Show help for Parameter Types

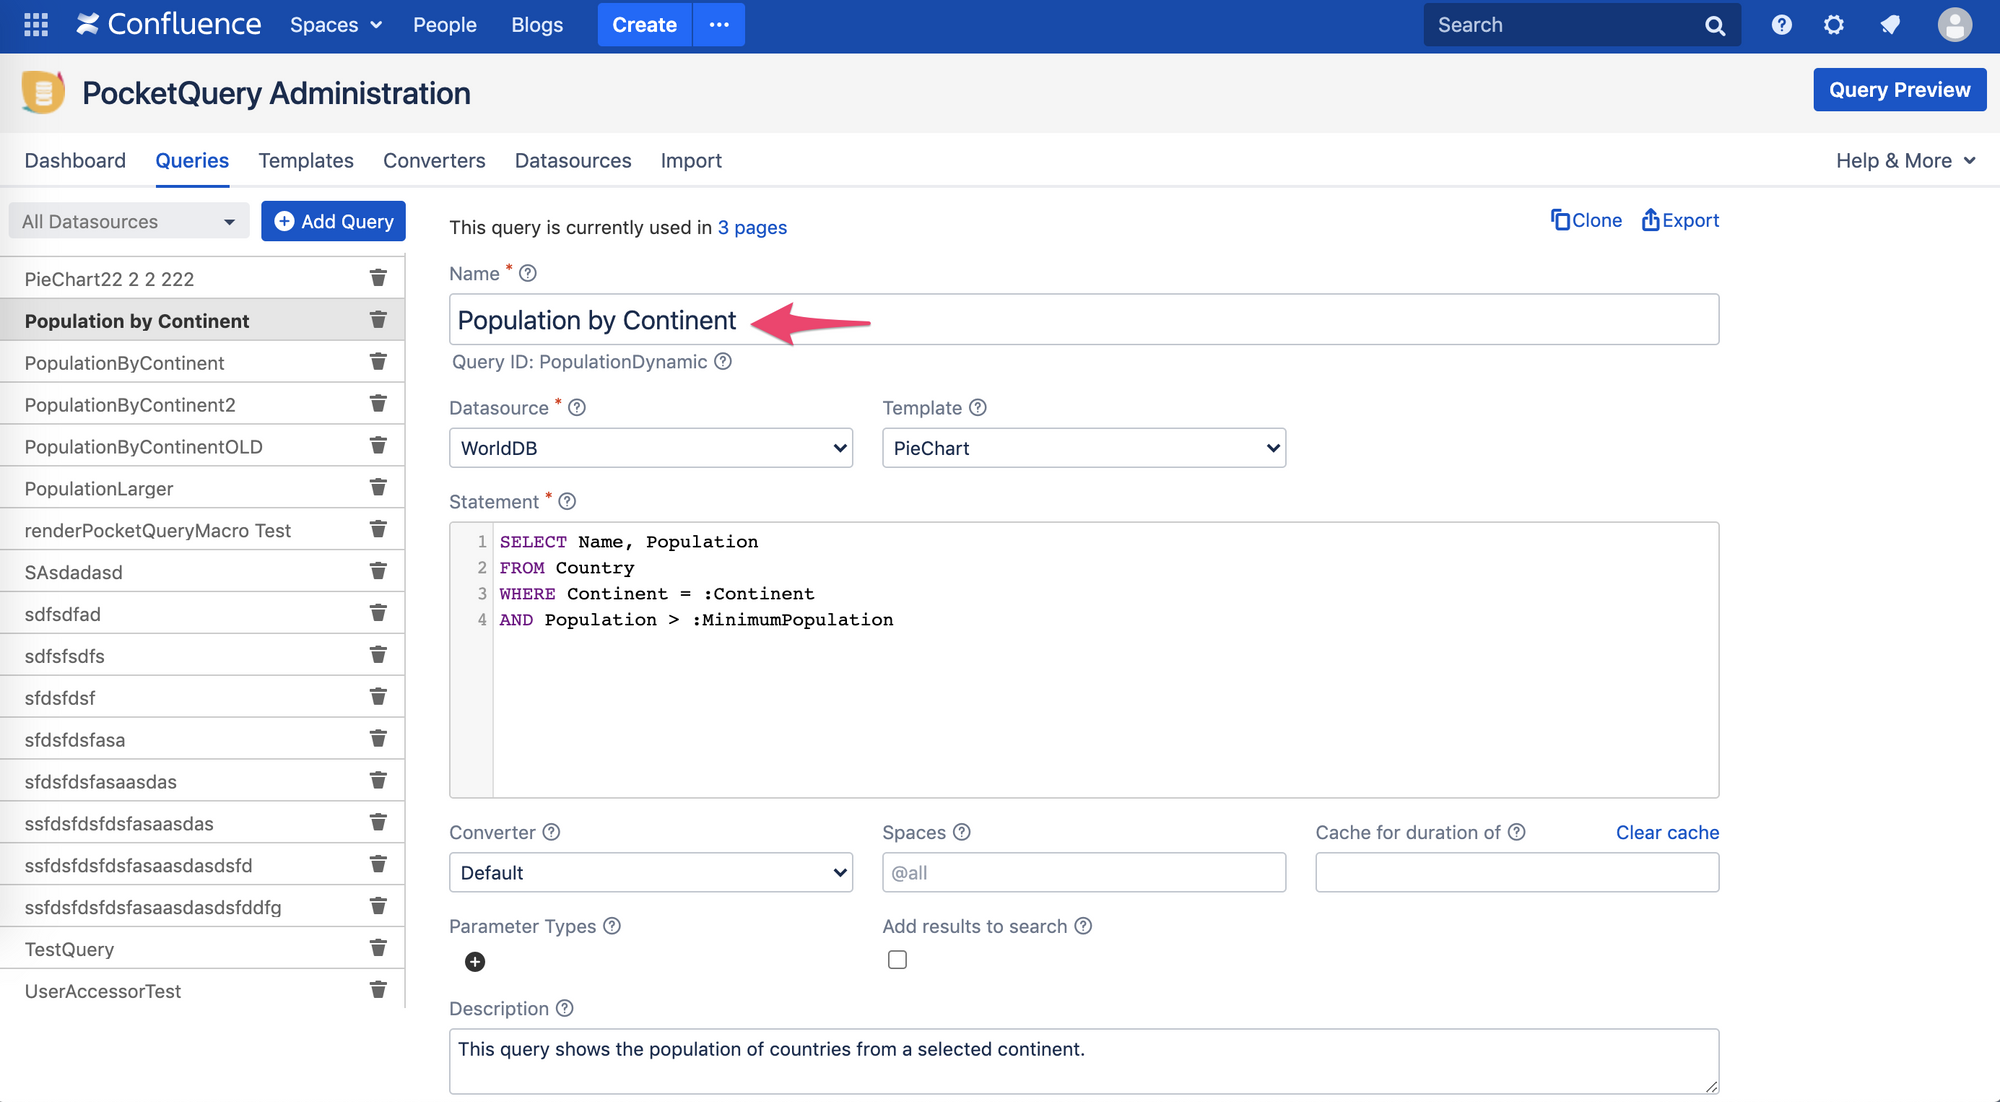[612, 927]
